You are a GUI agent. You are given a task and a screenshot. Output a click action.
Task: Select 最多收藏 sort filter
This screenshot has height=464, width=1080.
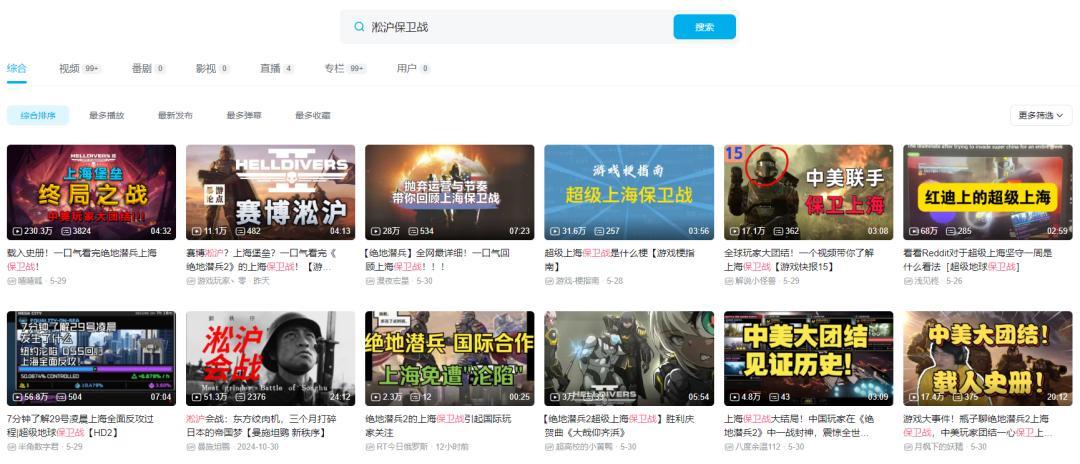(313, 116)
